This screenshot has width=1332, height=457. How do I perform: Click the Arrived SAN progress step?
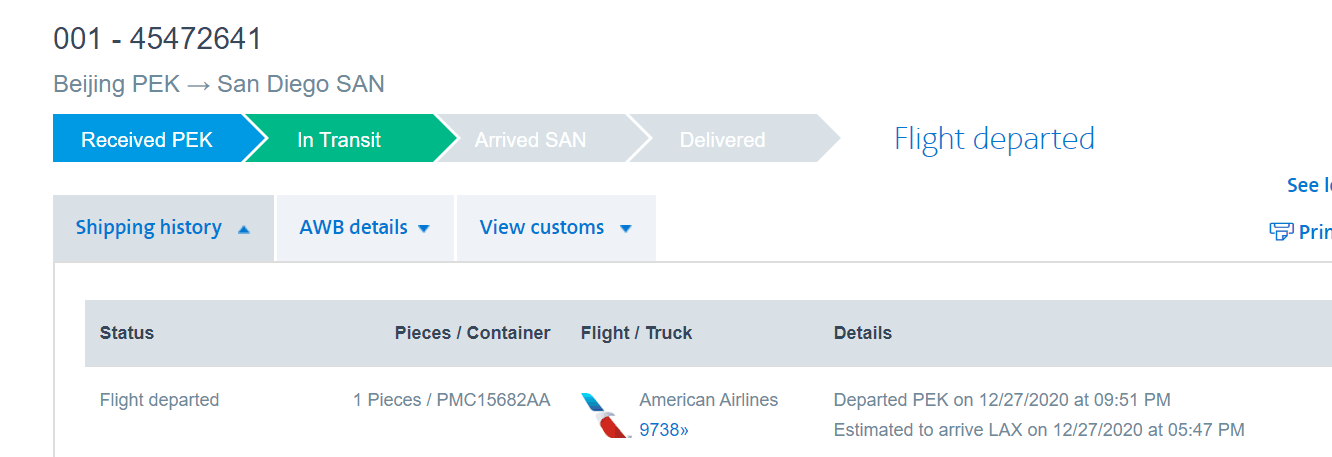[528, 140]
